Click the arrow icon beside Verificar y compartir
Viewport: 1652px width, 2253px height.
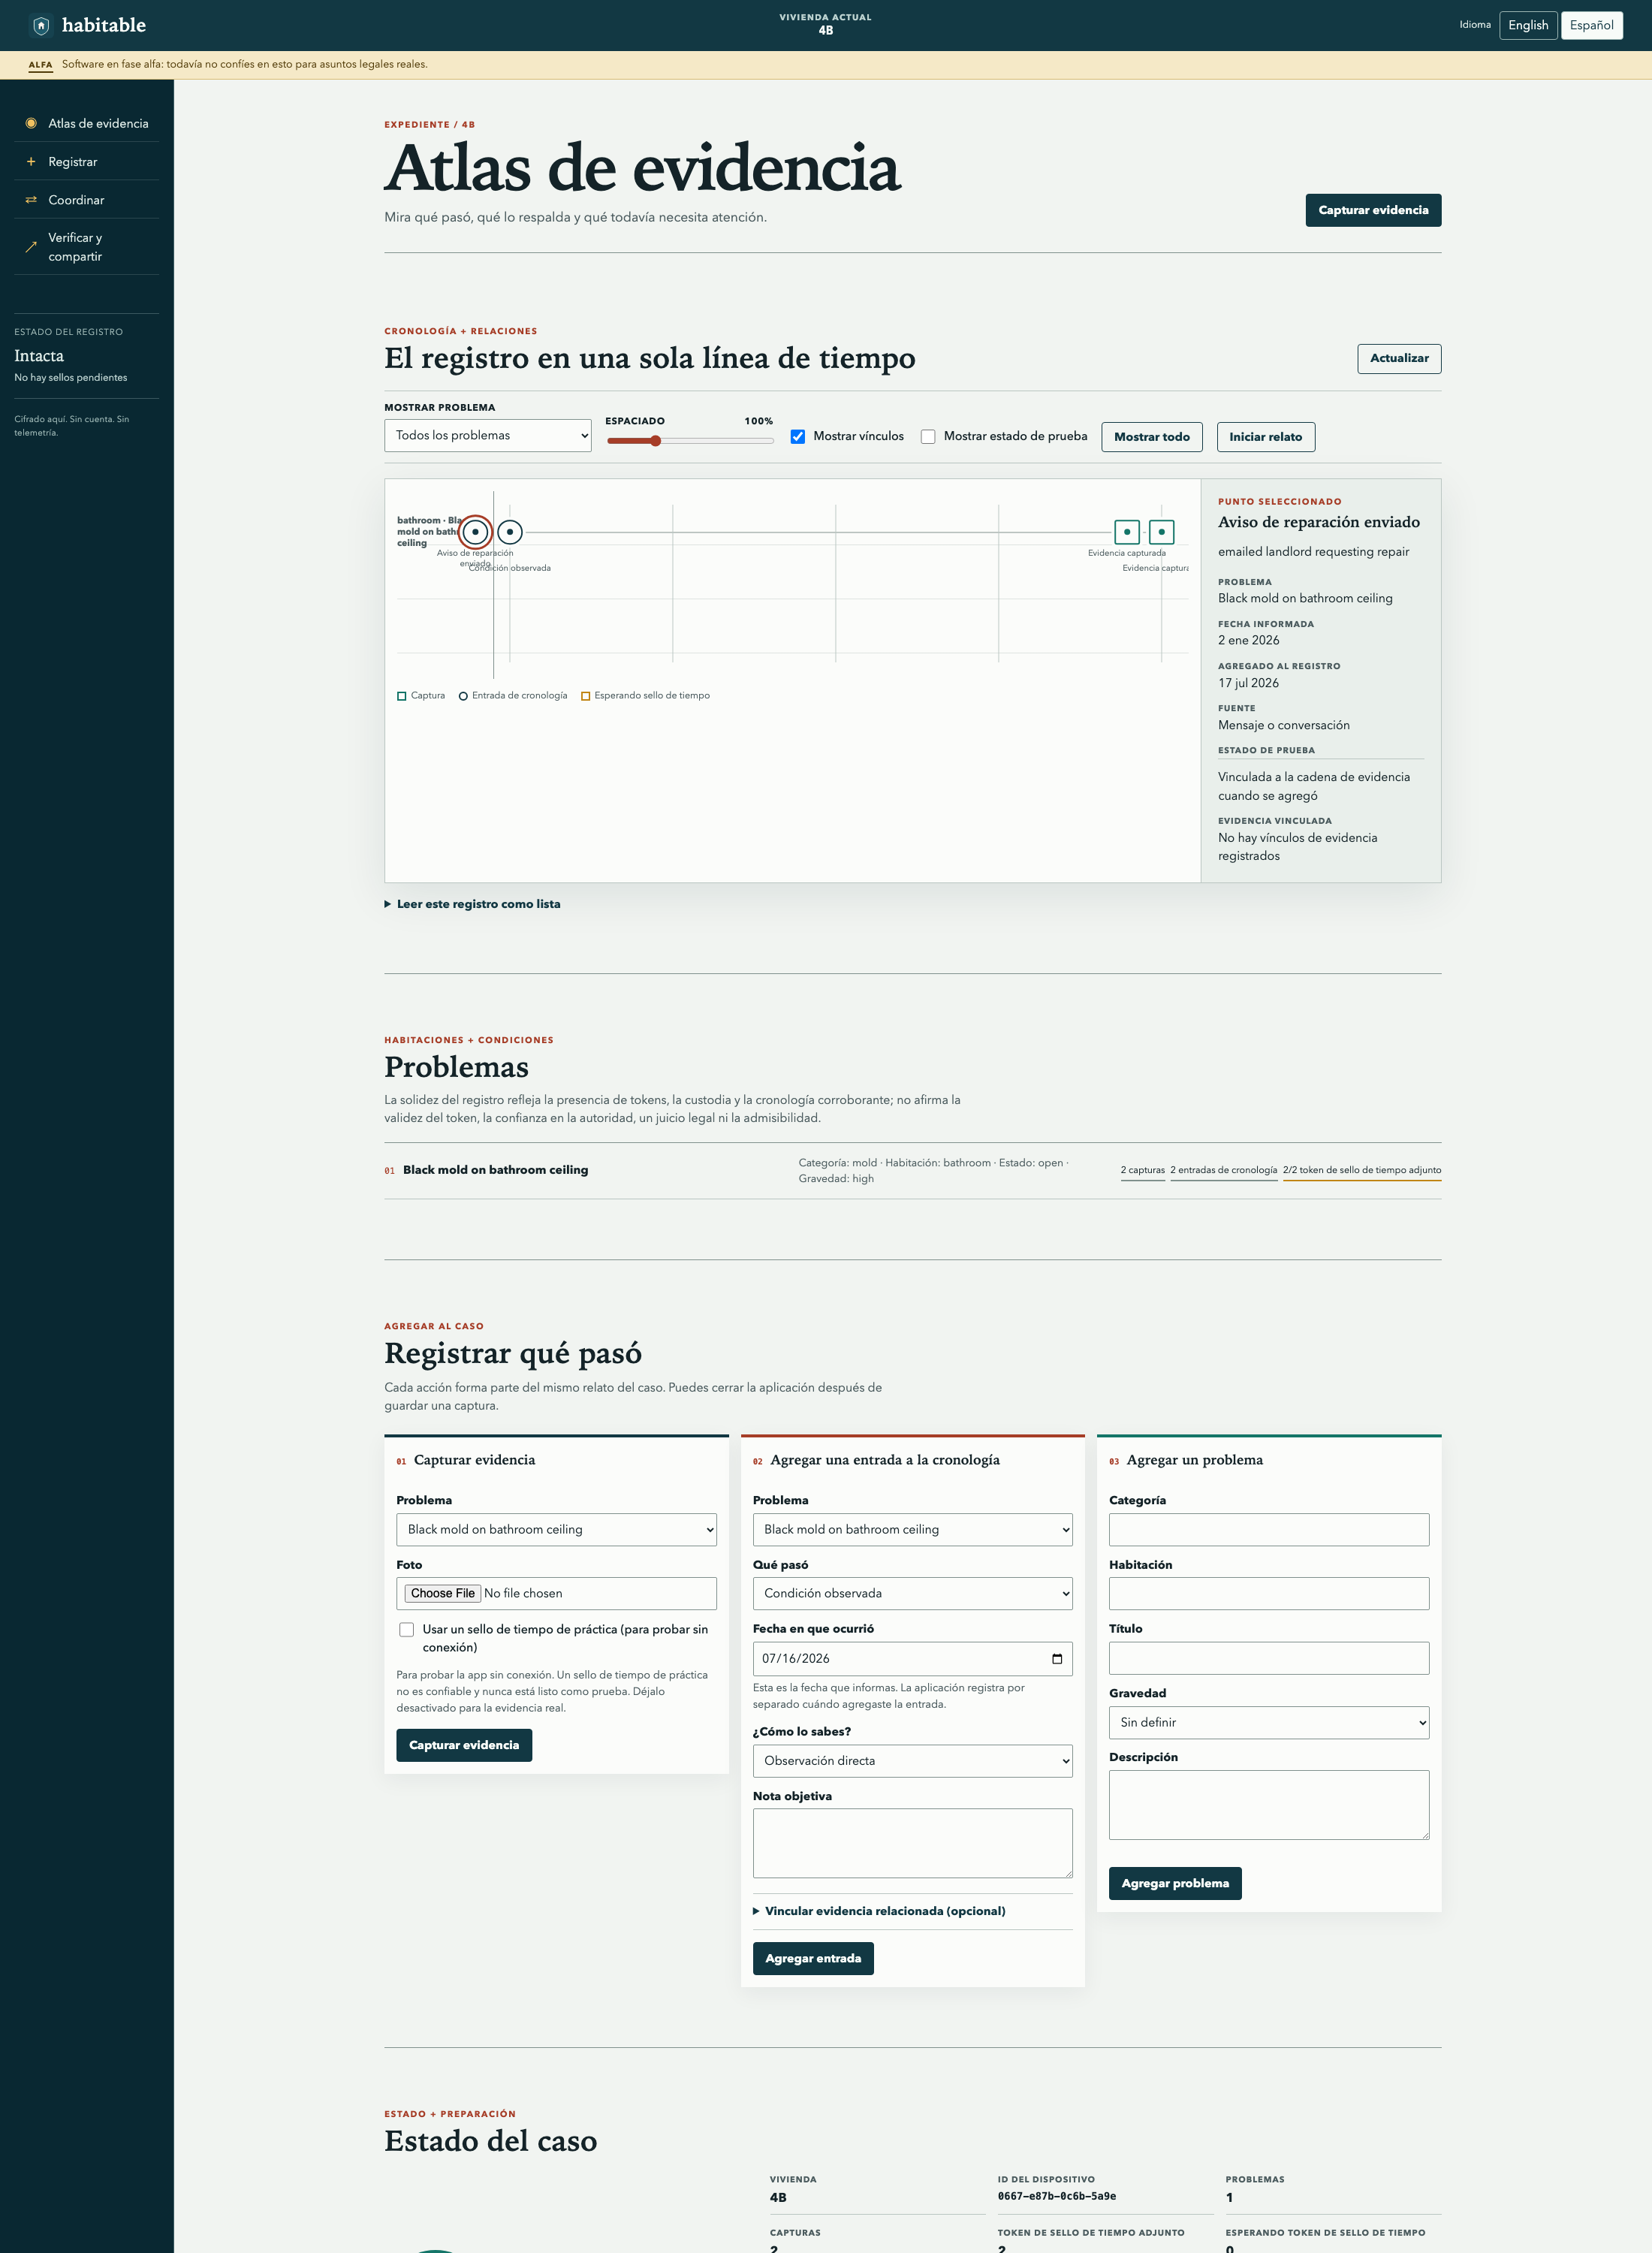[x=31, y=247]
